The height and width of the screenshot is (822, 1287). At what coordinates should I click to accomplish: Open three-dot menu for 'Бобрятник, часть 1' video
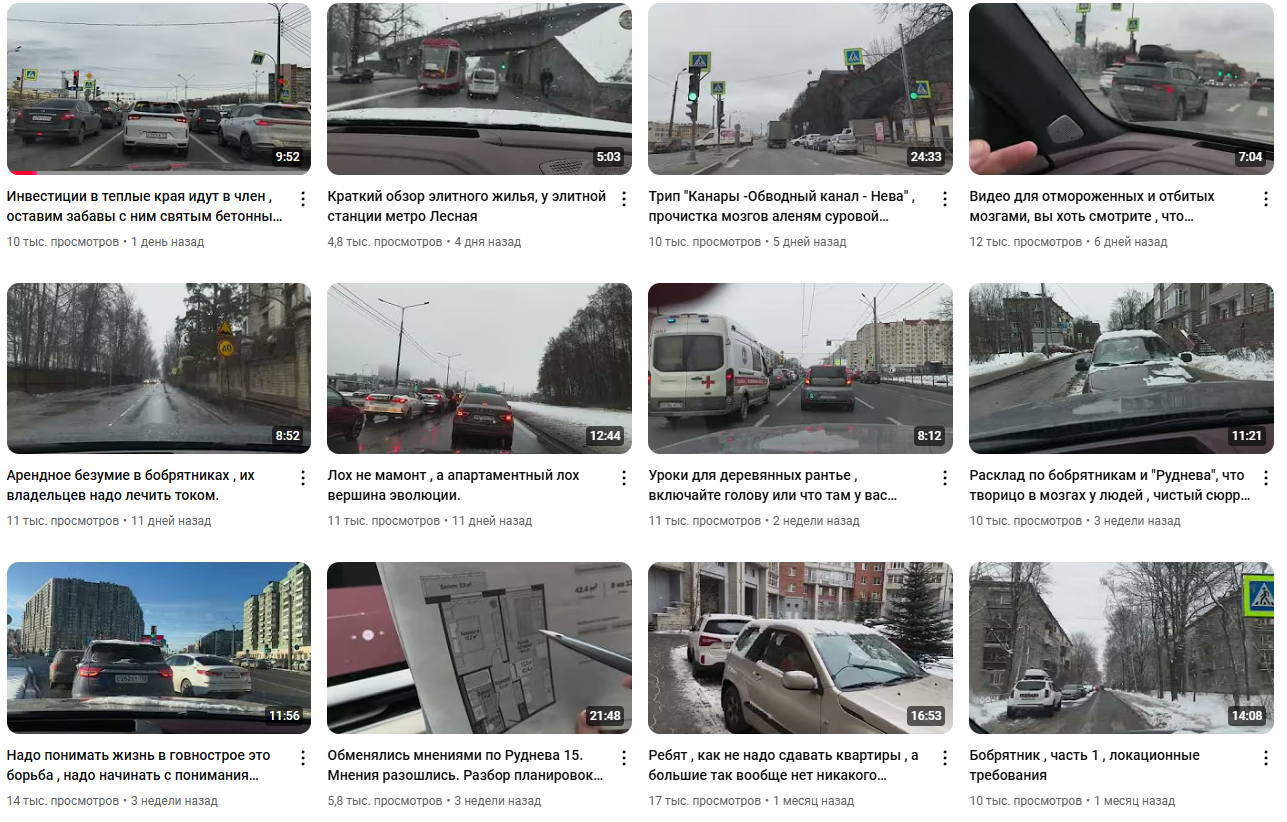tap(1266, 757)
